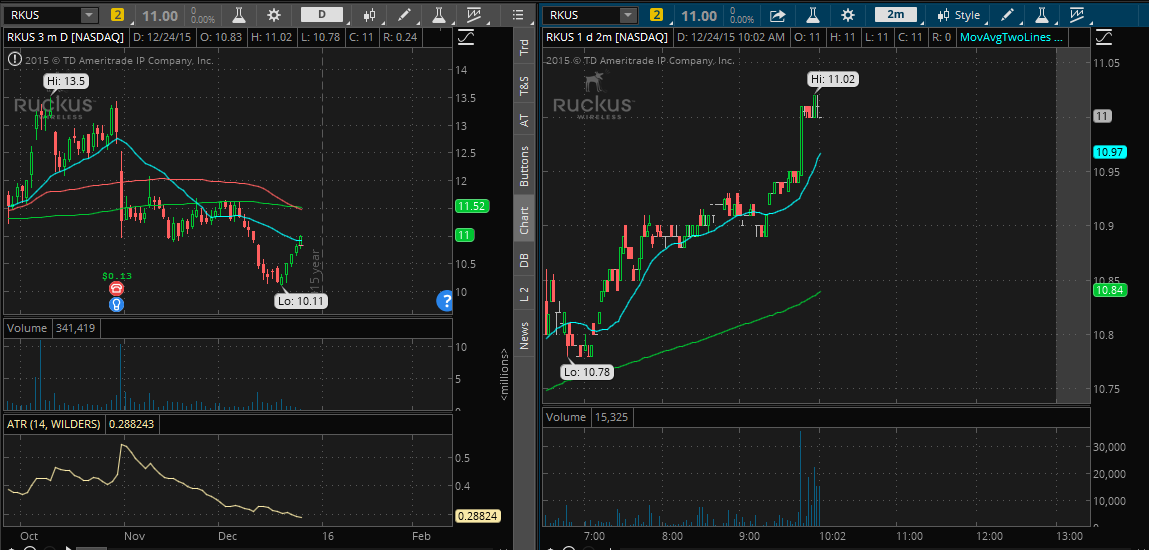This screenshot has height=550, width=1149.
Task: Click the right chart D: 12/24/15 10:02 AM field
Action: (731, 37)
